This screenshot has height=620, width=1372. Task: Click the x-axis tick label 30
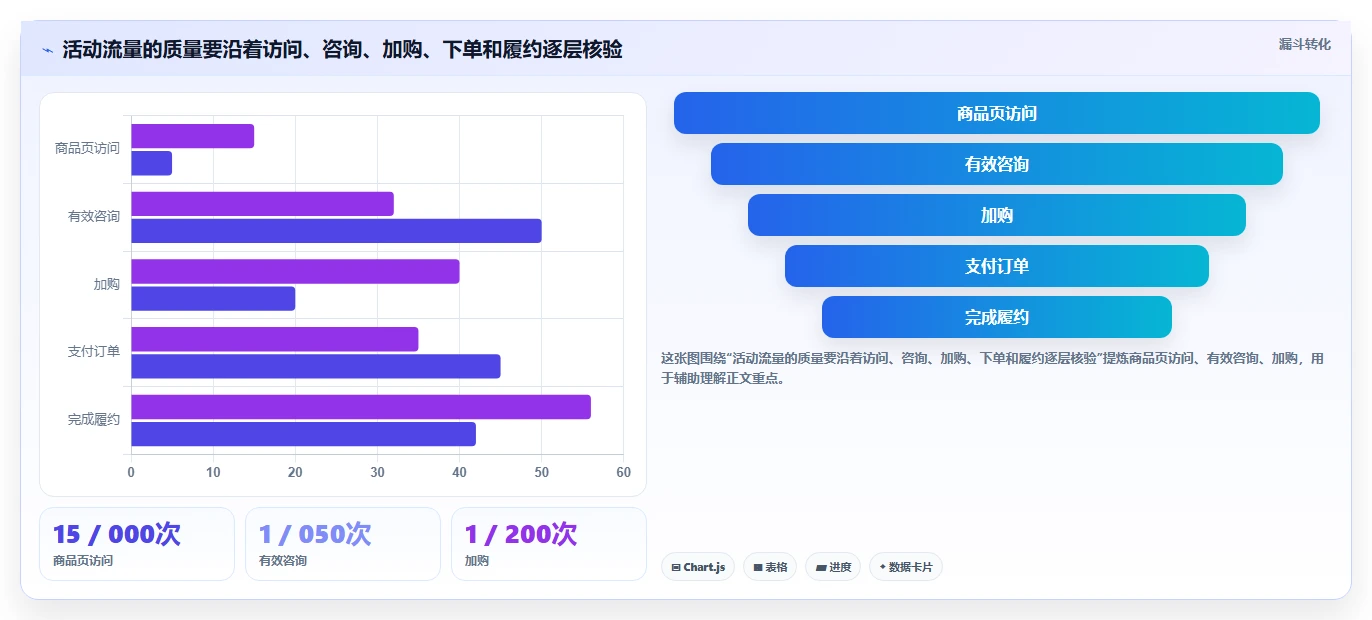click(377, 473)
